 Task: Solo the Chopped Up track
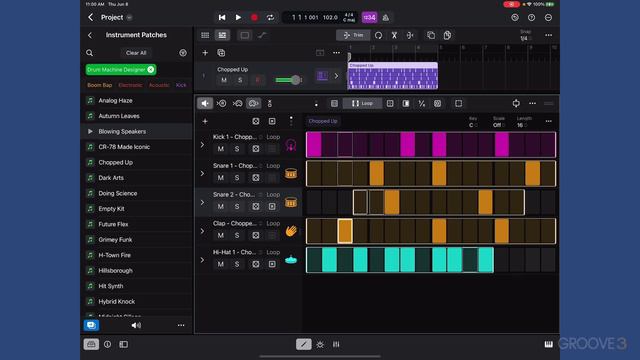[x=240, y=80]
